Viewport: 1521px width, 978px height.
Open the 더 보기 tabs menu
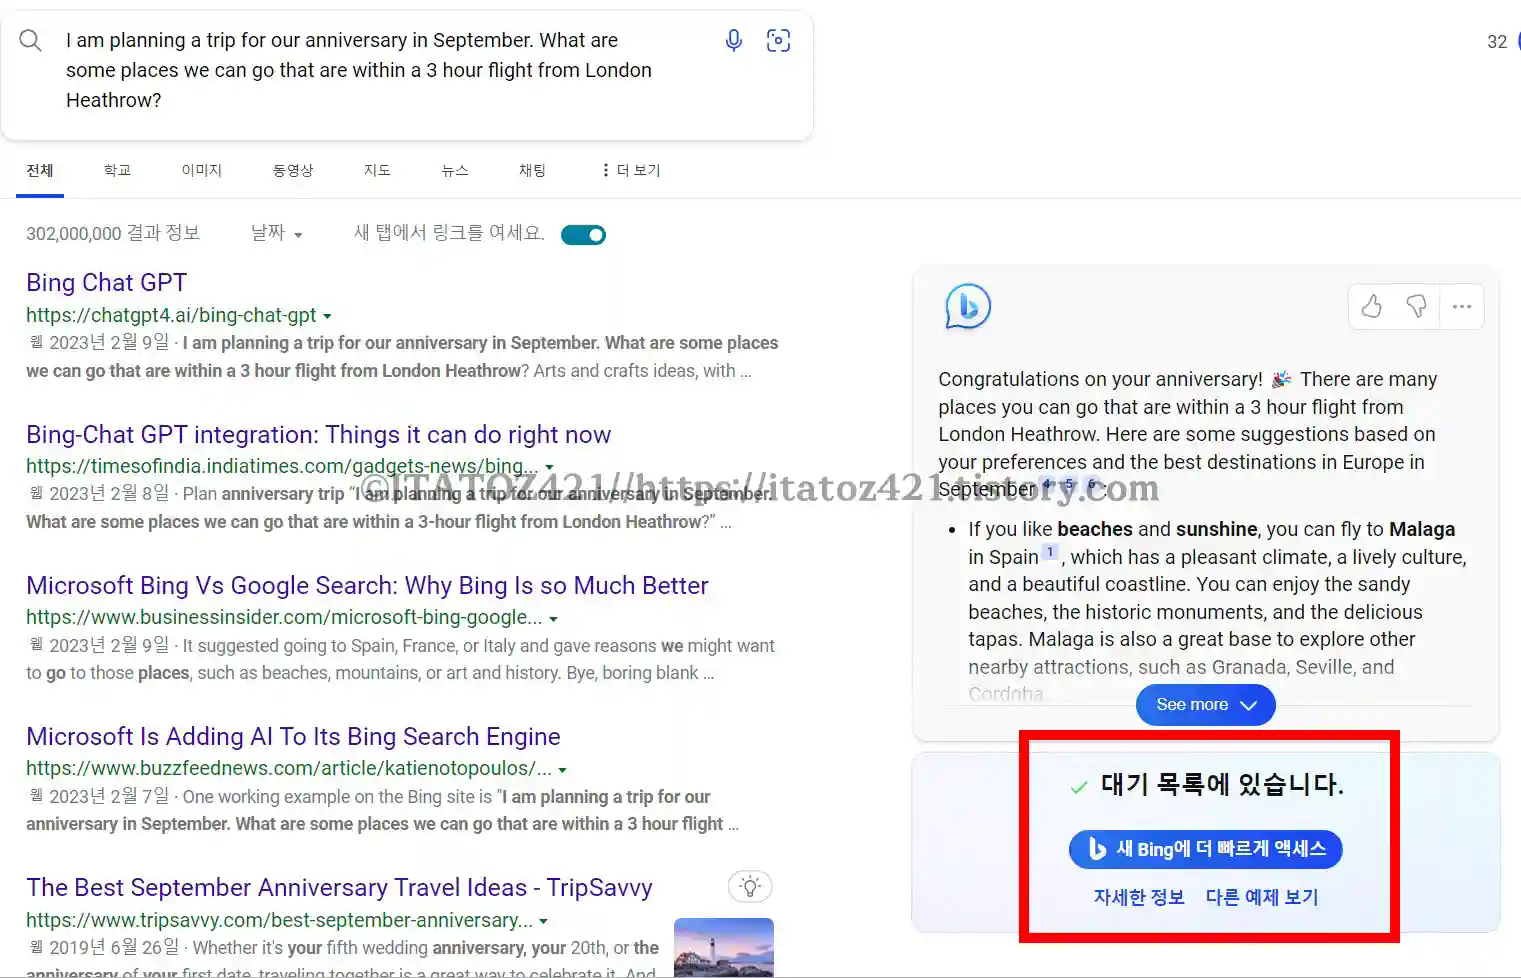(x=631, y=170)
